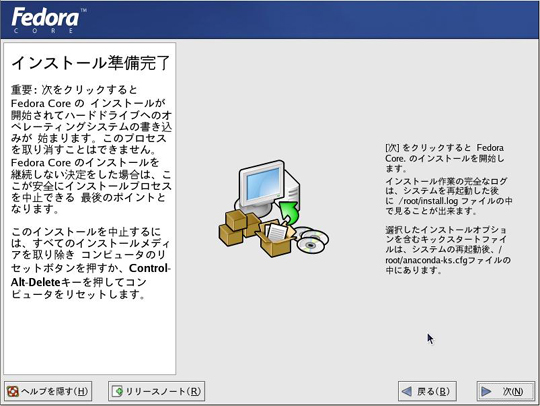Click the CD discs in the illustration
540x406 pixels.
point(312,240)
